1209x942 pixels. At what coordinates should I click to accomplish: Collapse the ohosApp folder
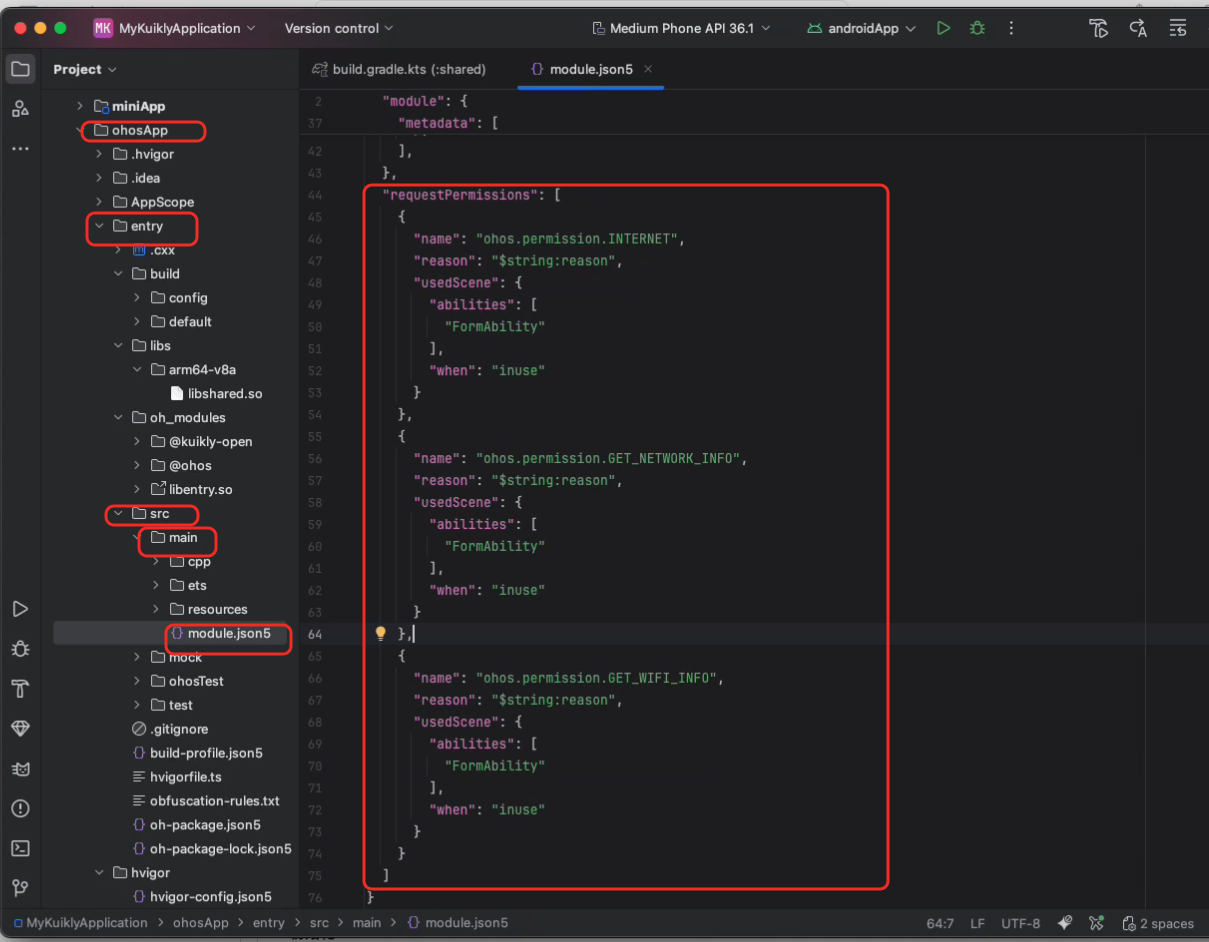[x=81, y=130]
